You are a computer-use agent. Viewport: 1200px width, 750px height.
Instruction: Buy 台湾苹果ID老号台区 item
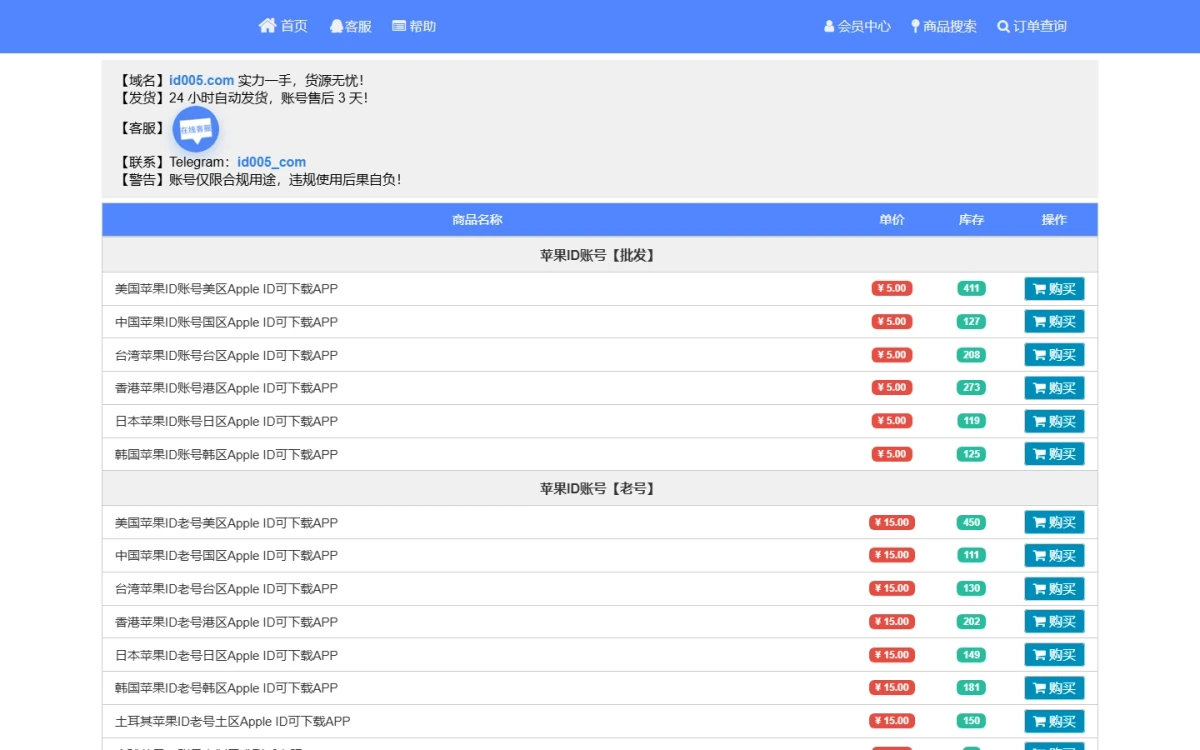1054,588
